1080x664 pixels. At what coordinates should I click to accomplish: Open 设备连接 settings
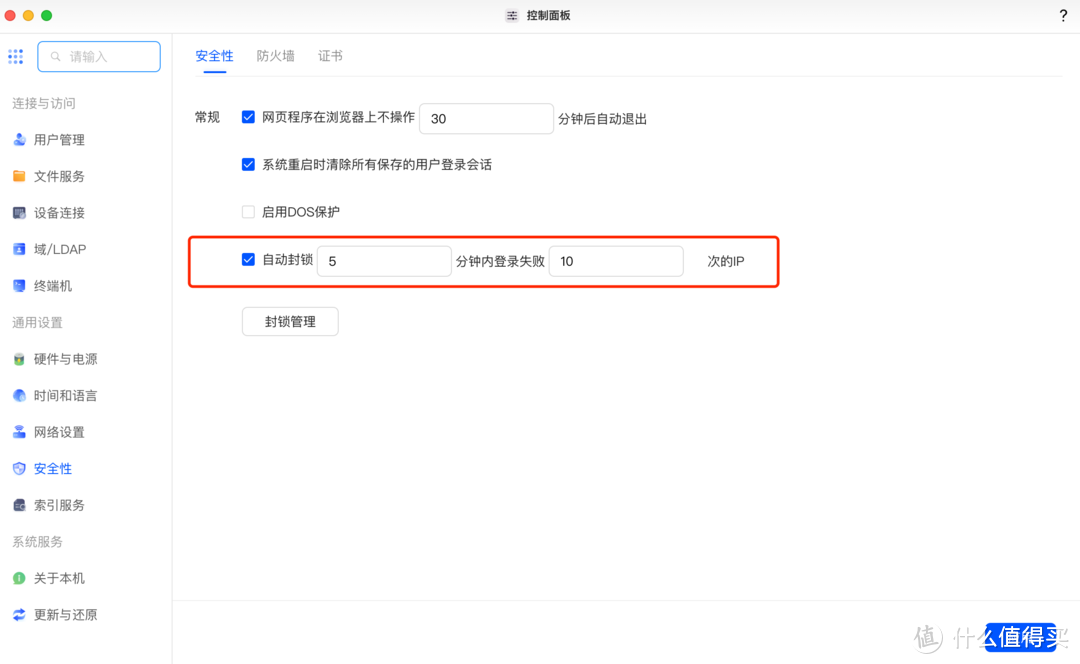point(60,212)
